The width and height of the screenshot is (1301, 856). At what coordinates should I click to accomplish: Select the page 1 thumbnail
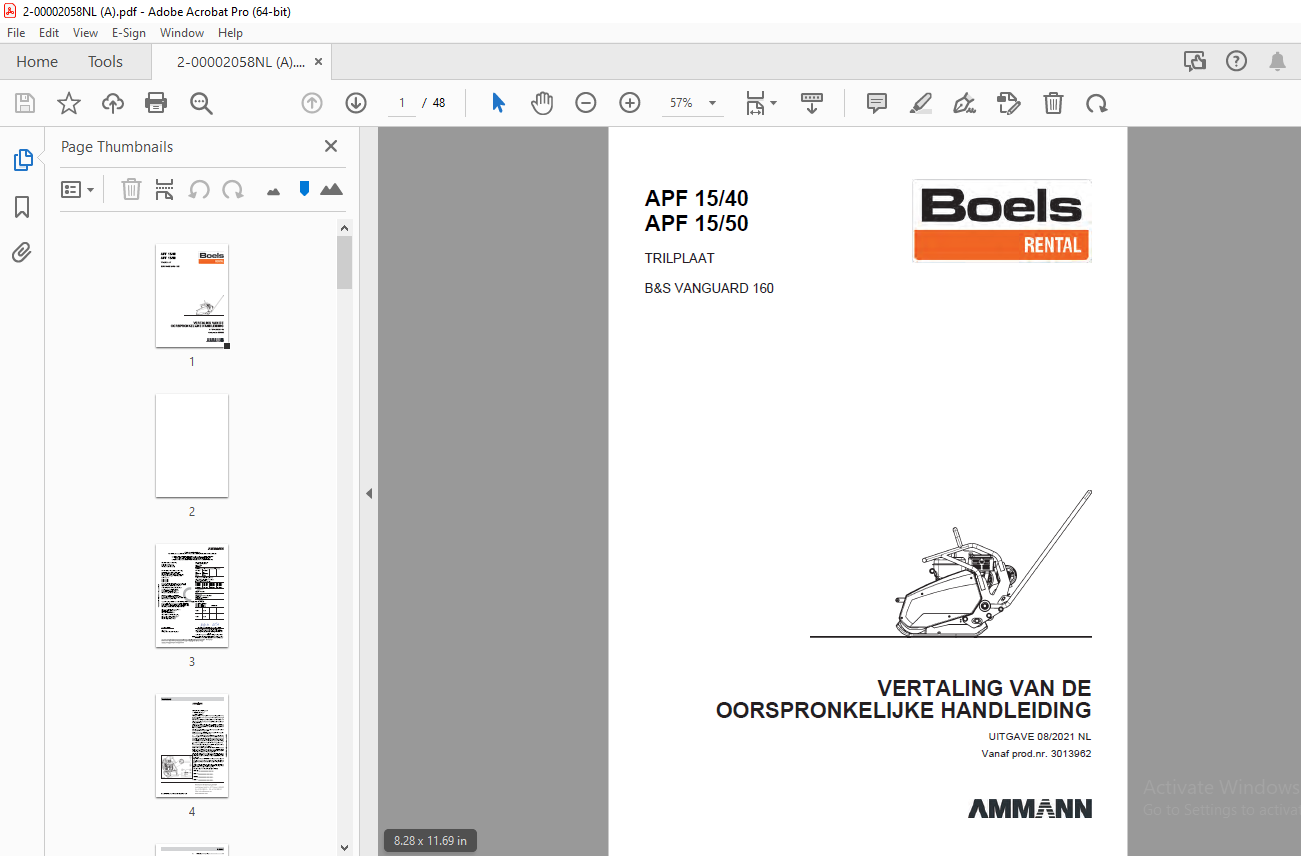192,296
